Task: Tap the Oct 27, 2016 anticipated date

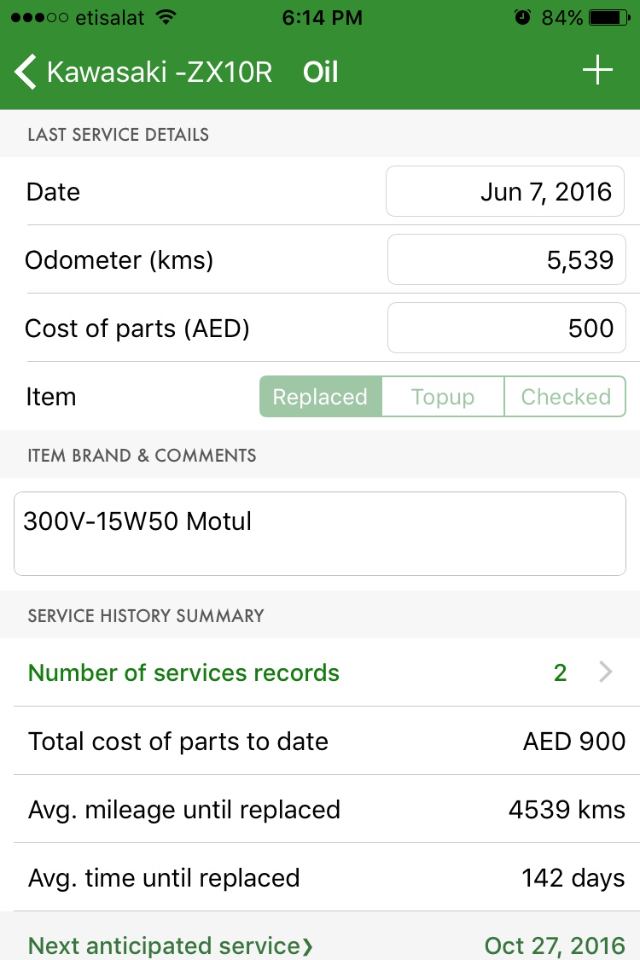Action: click(x=555, y=945)
